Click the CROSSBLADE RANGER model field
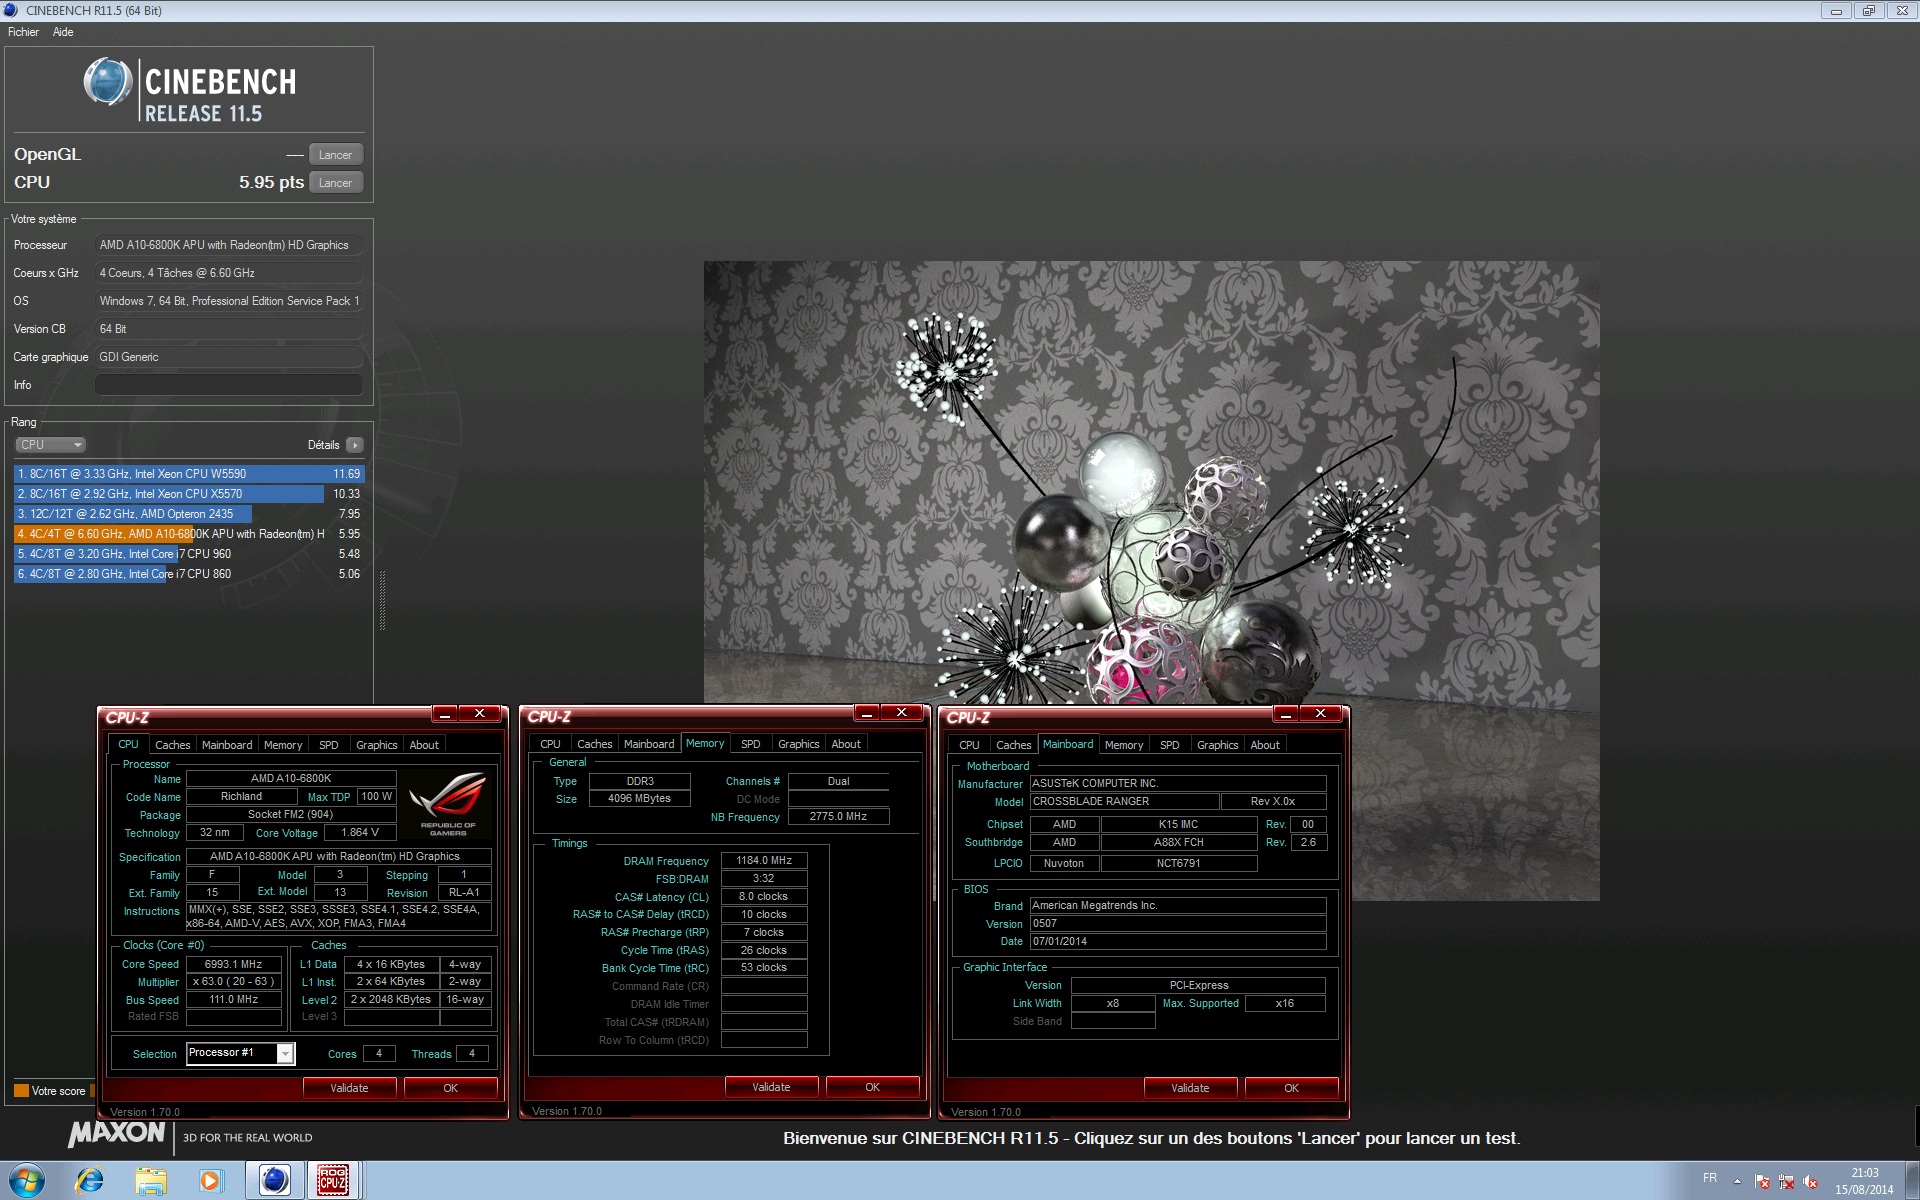The image size is (1920, 1200). click(x=1125, y=801)
